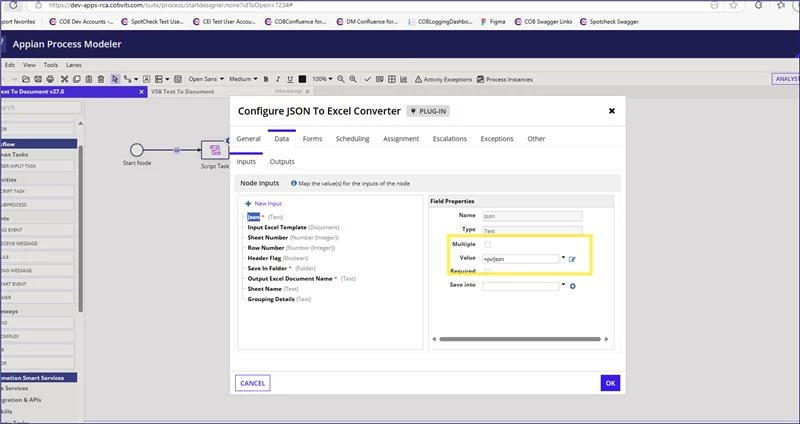Image resolution: width=800 pixels, height=424 pixels.
Task: Open the Other tab
Action: pyautogui.click(x=536, y=139)
